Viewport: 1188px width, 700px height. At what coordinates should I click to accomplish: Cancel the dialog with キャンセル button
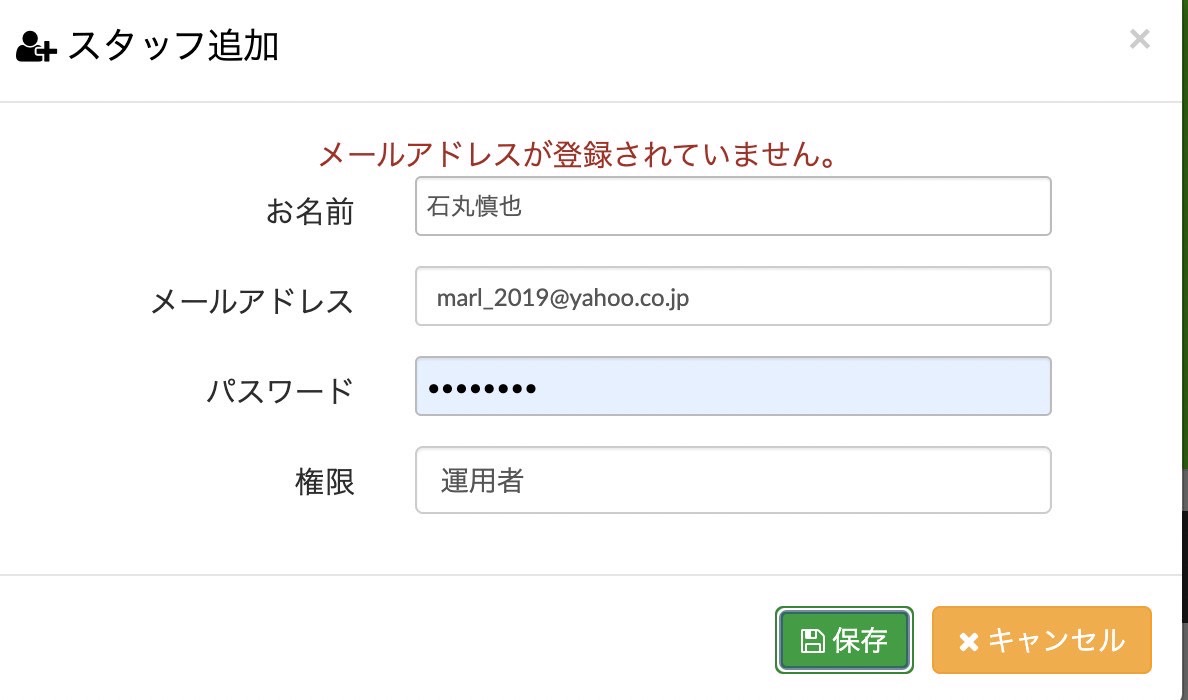[x=1042, y=640]
